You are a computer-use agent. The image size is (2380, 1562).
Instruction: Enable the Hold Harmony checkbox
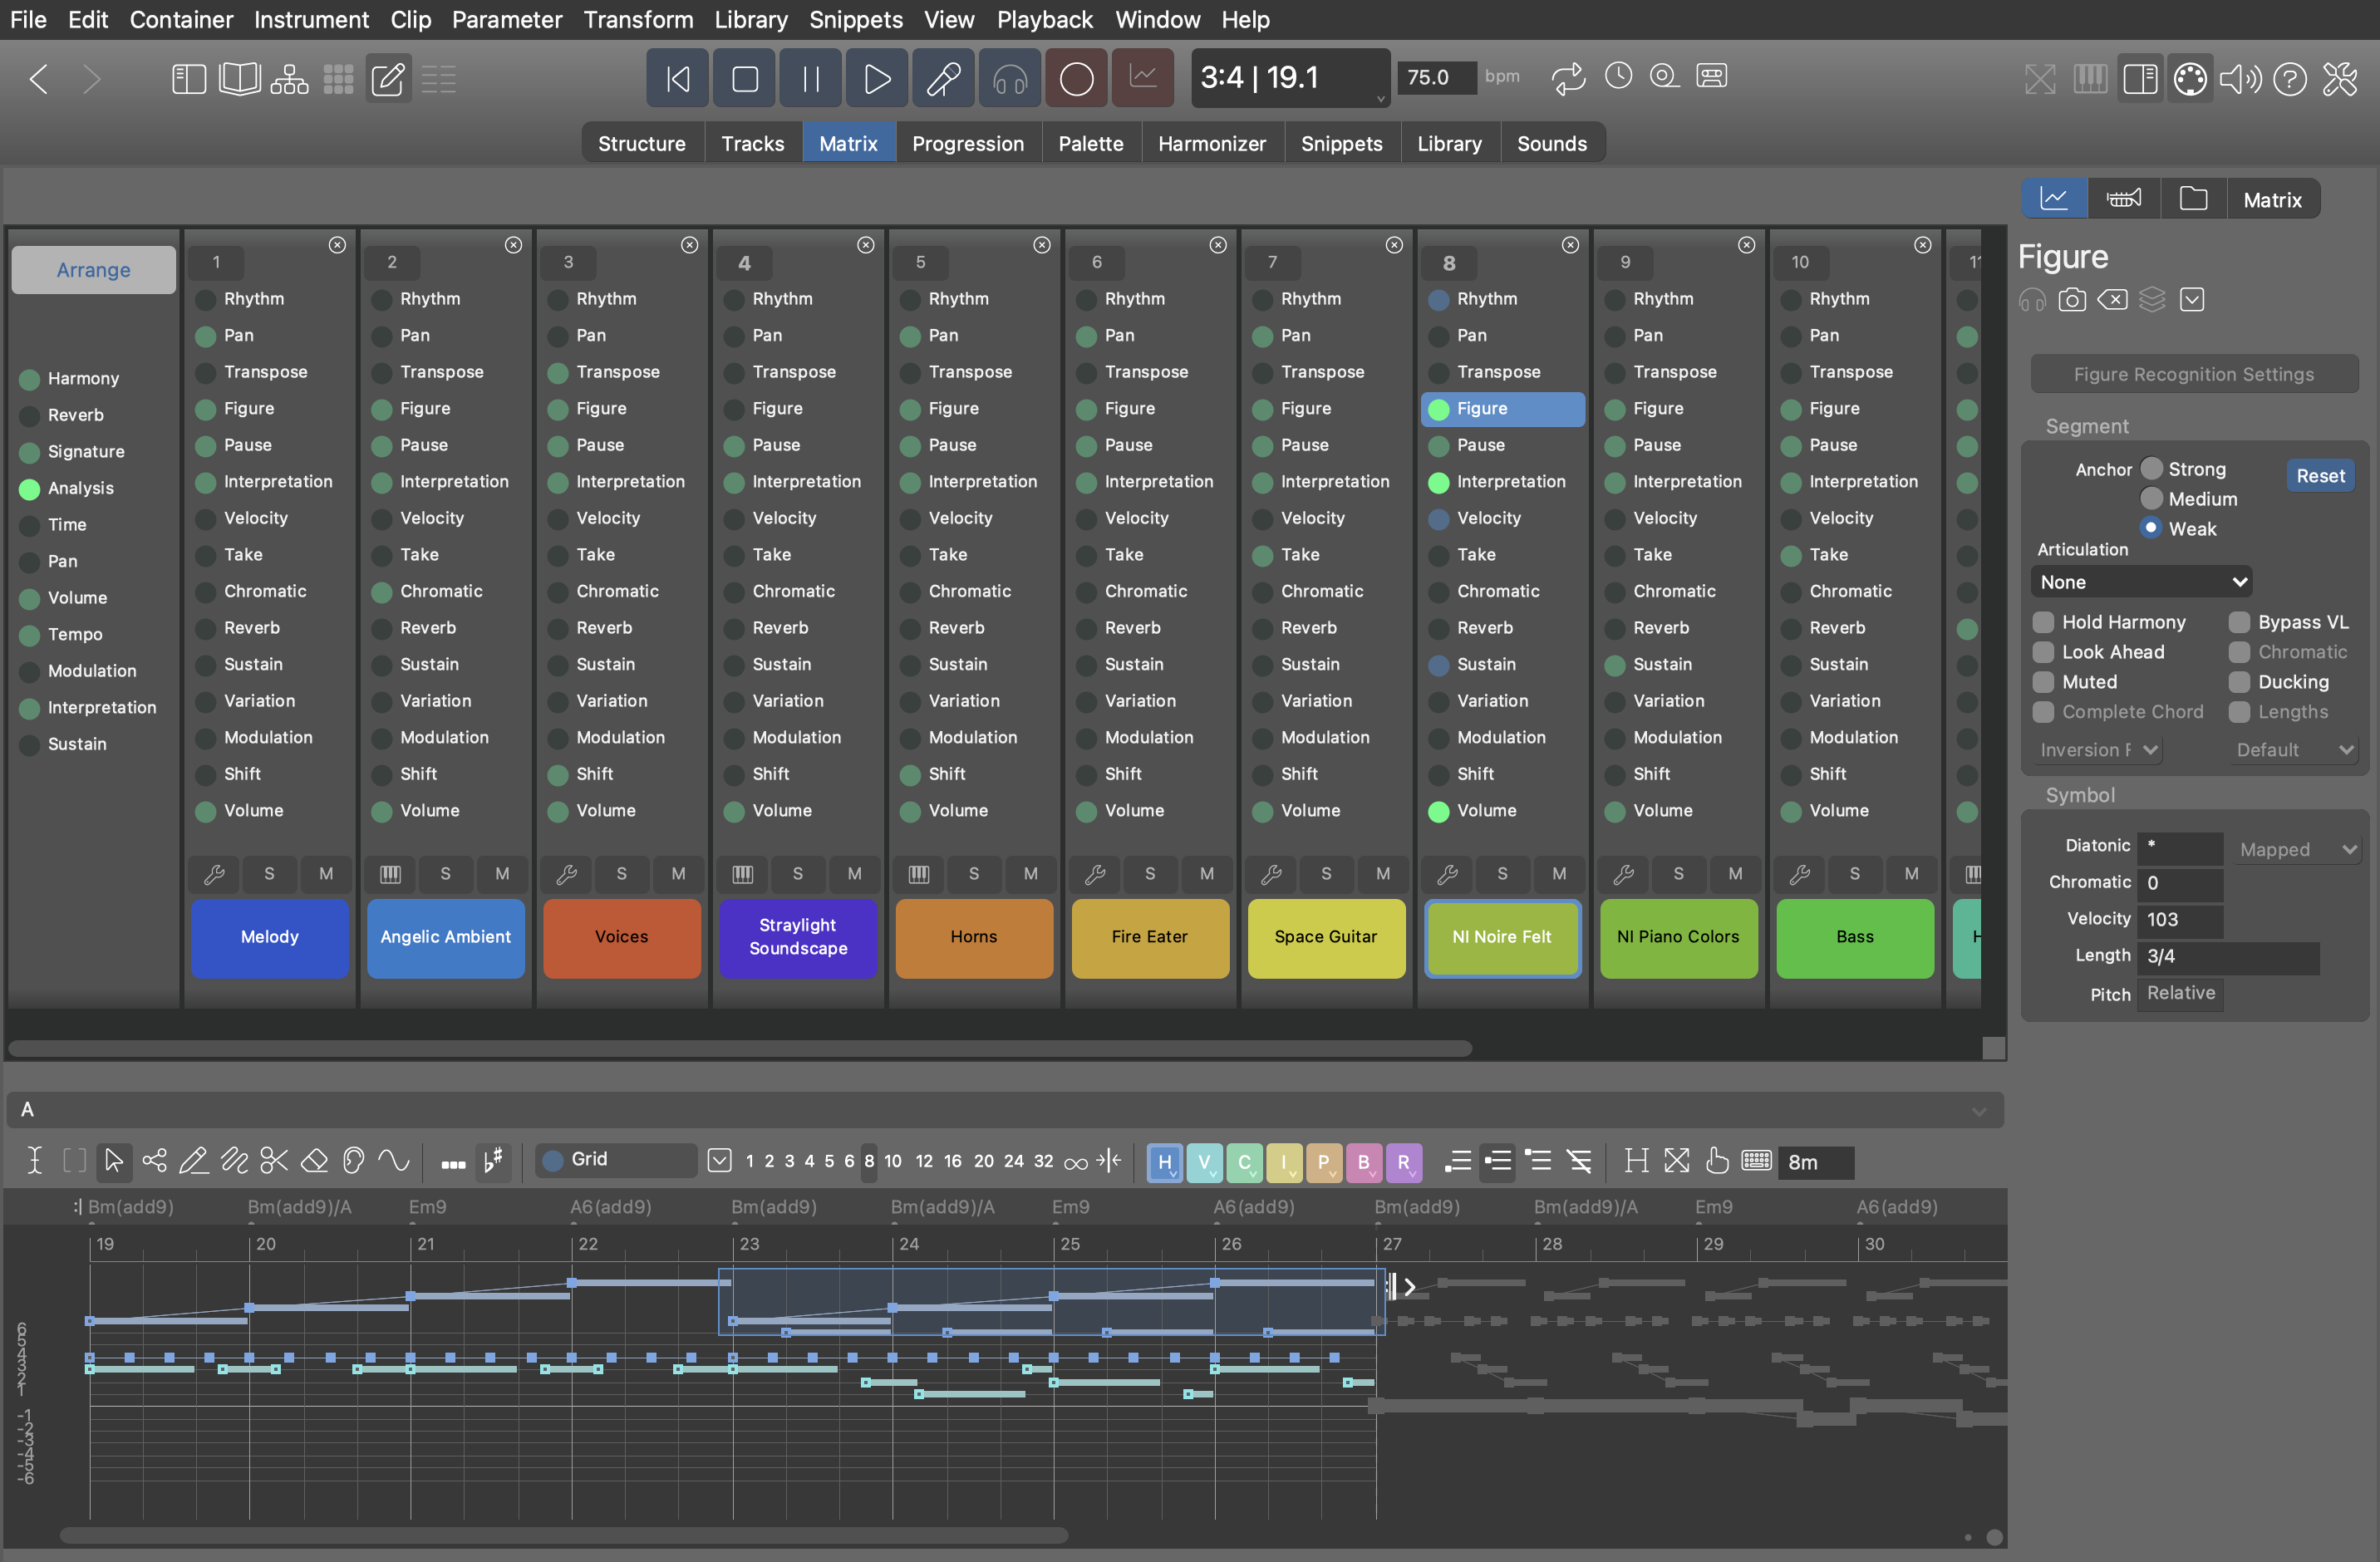2044,622
